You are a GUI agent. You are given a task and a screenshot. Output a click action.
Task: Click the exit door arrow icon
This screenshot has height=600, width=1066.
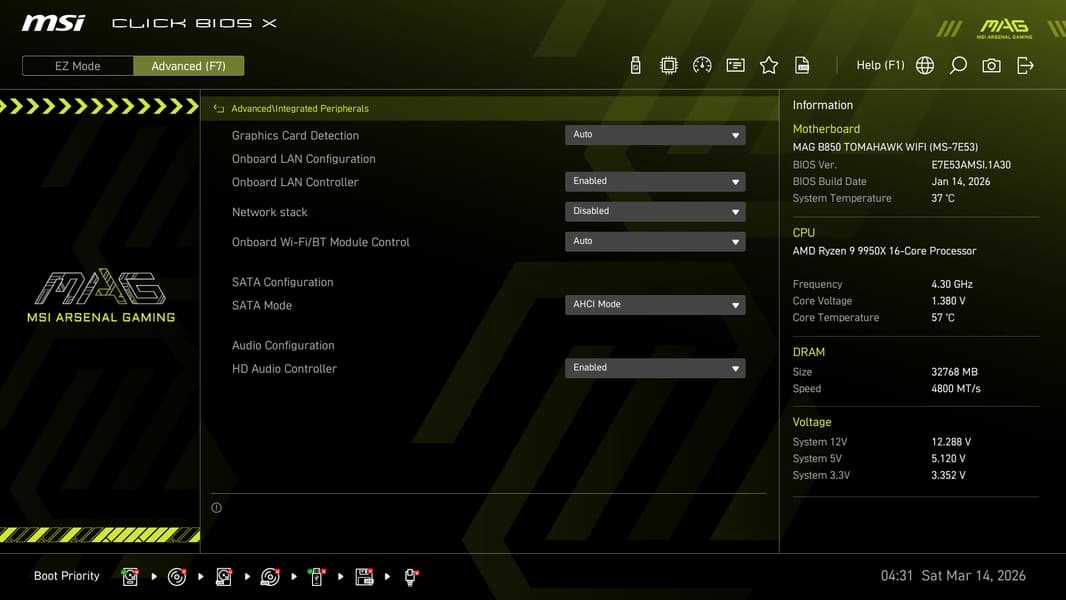click(x=1025, y=65)
